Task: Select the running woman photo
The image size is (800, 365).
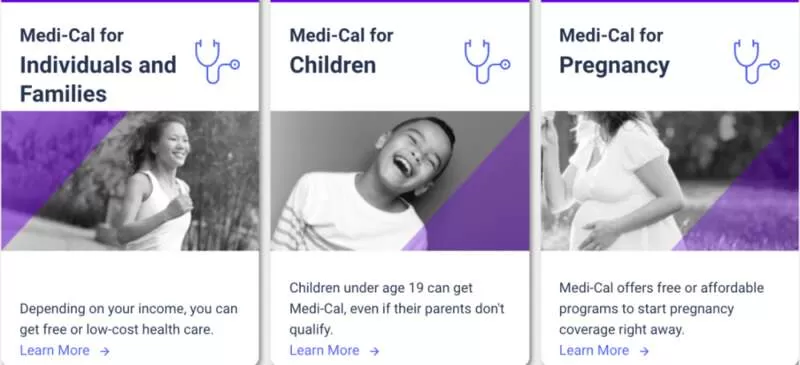Action: 130,181
